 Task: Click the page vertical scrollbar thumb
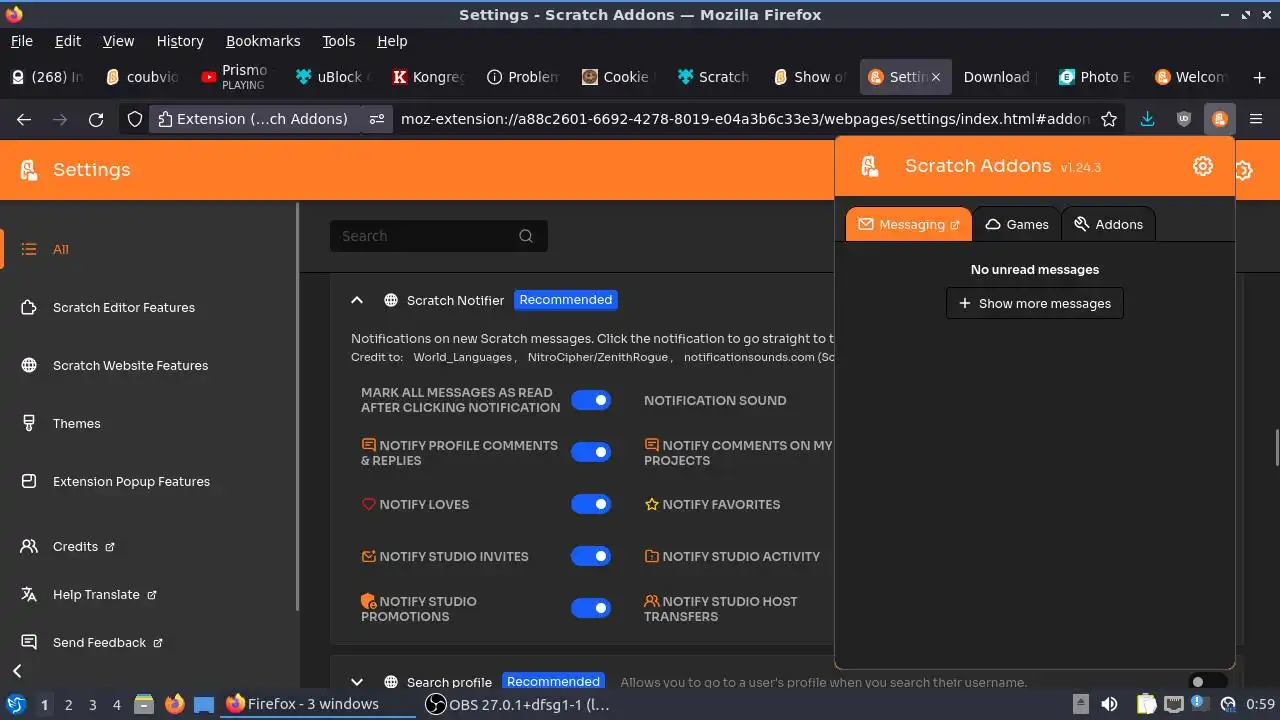[x=1276, y=447]
